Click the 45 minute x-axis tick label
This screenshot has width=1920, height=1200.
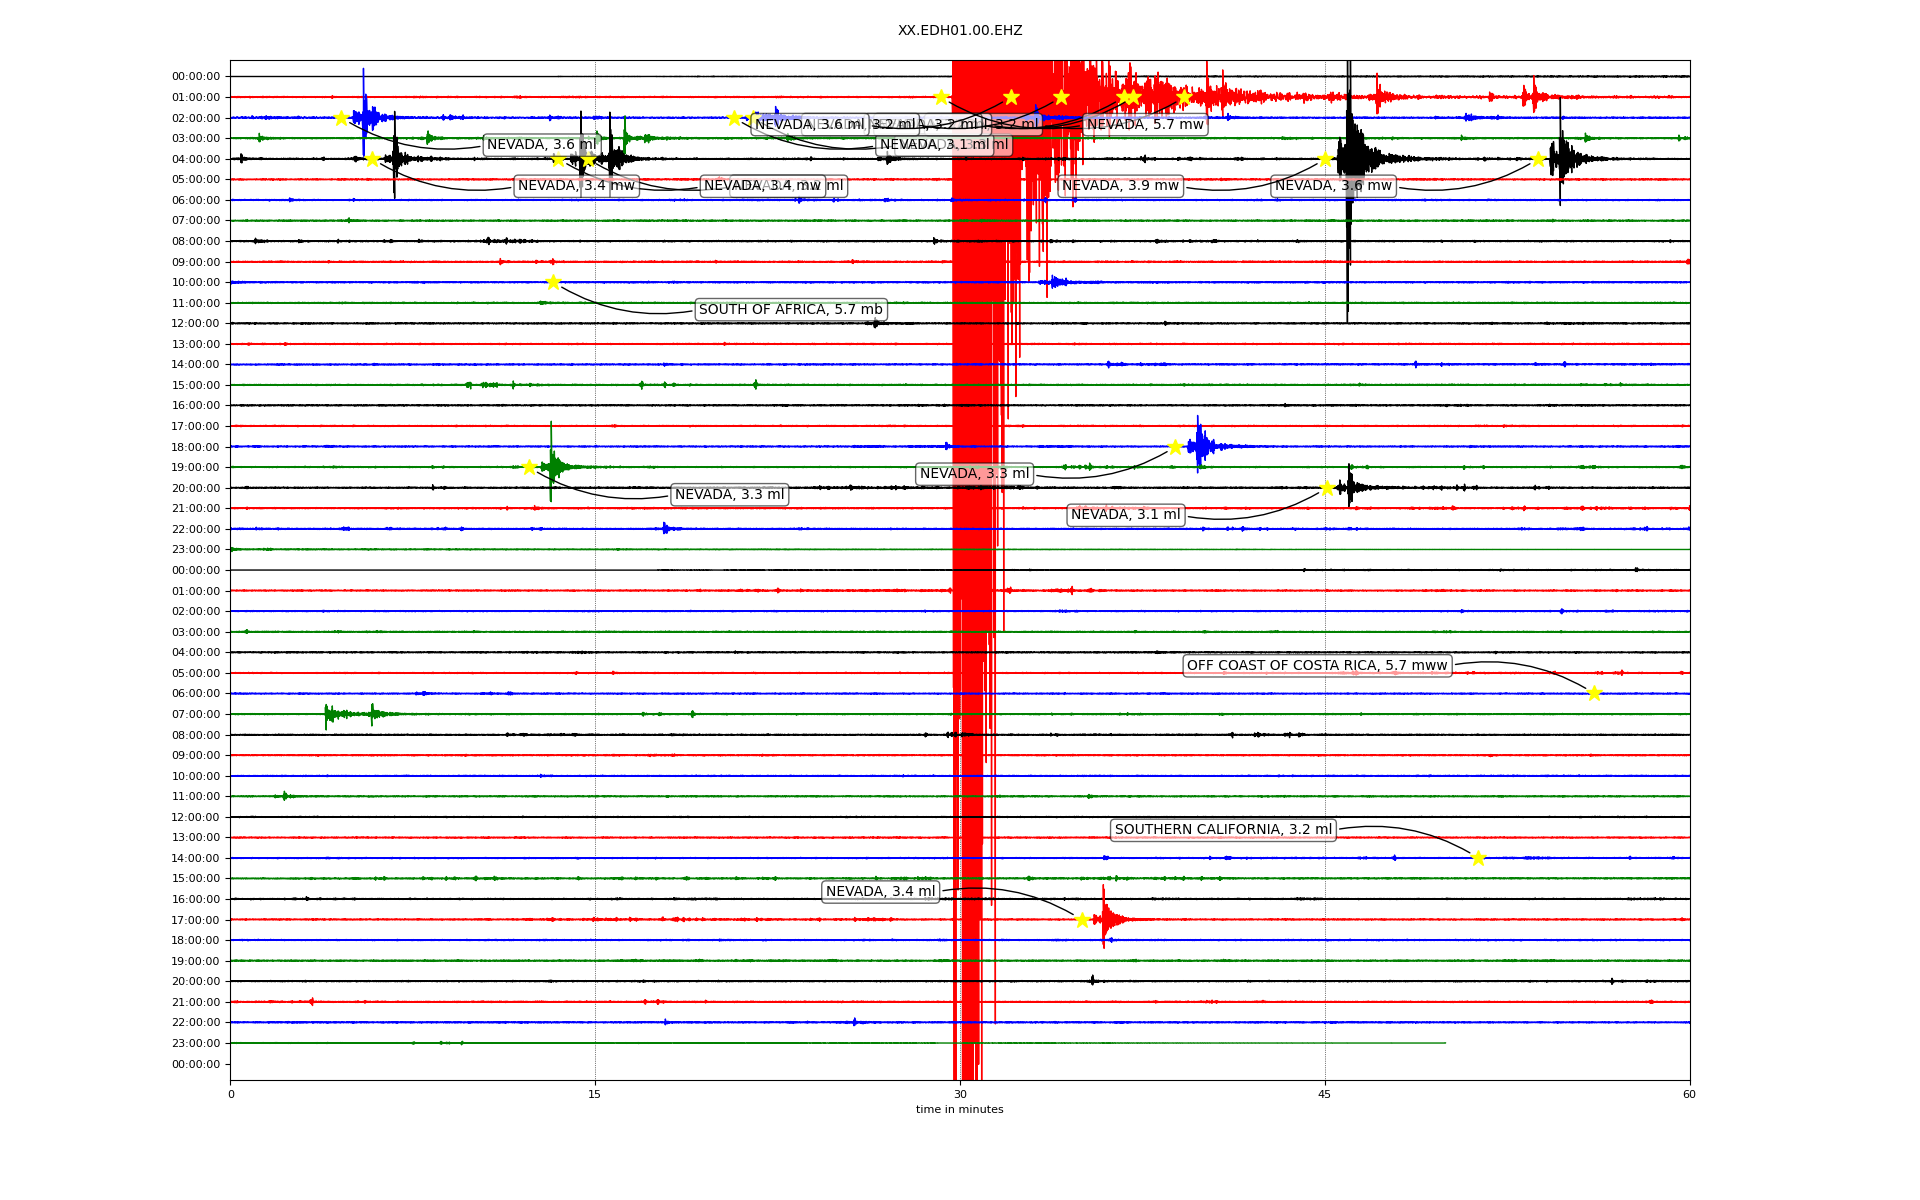[1324, 1094]
